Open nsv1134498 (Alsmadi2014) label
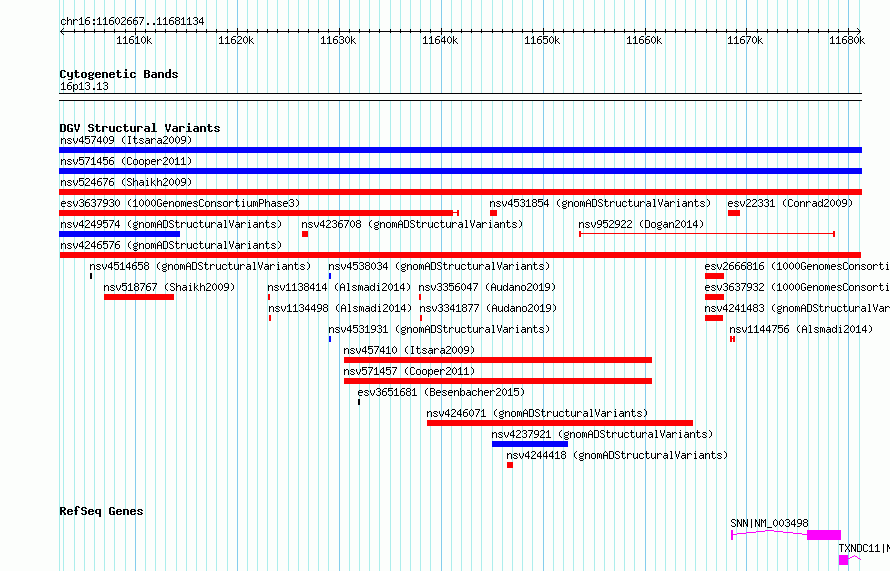Image resolution: width=890 pixels, height=571 pixels. pyautogui.click(x=339, y=308)
